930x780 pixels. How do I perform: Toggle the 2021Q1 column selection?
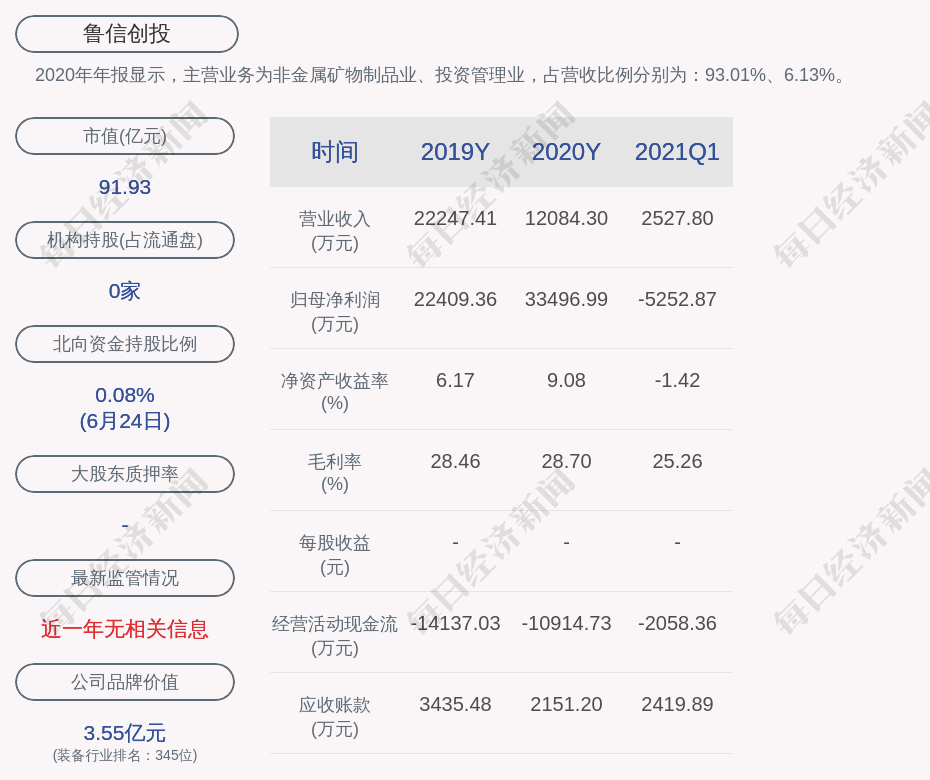(x=677, y=151)
